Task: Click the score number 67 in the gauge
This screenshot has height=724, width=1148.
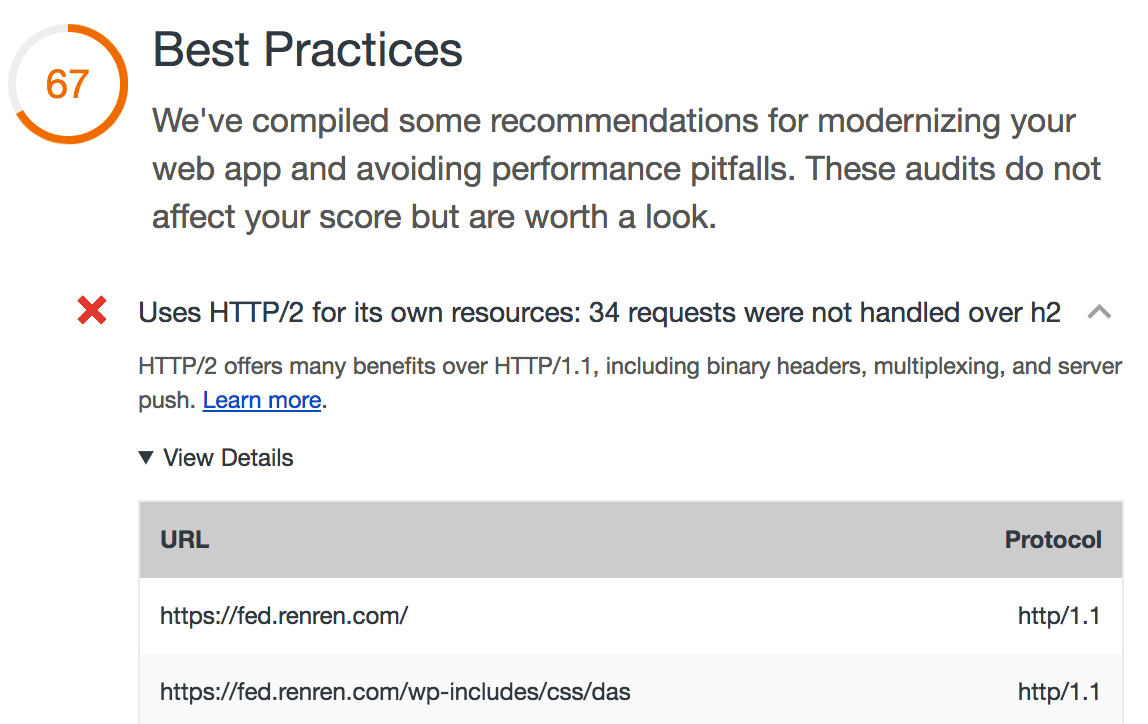Action: 67,84
